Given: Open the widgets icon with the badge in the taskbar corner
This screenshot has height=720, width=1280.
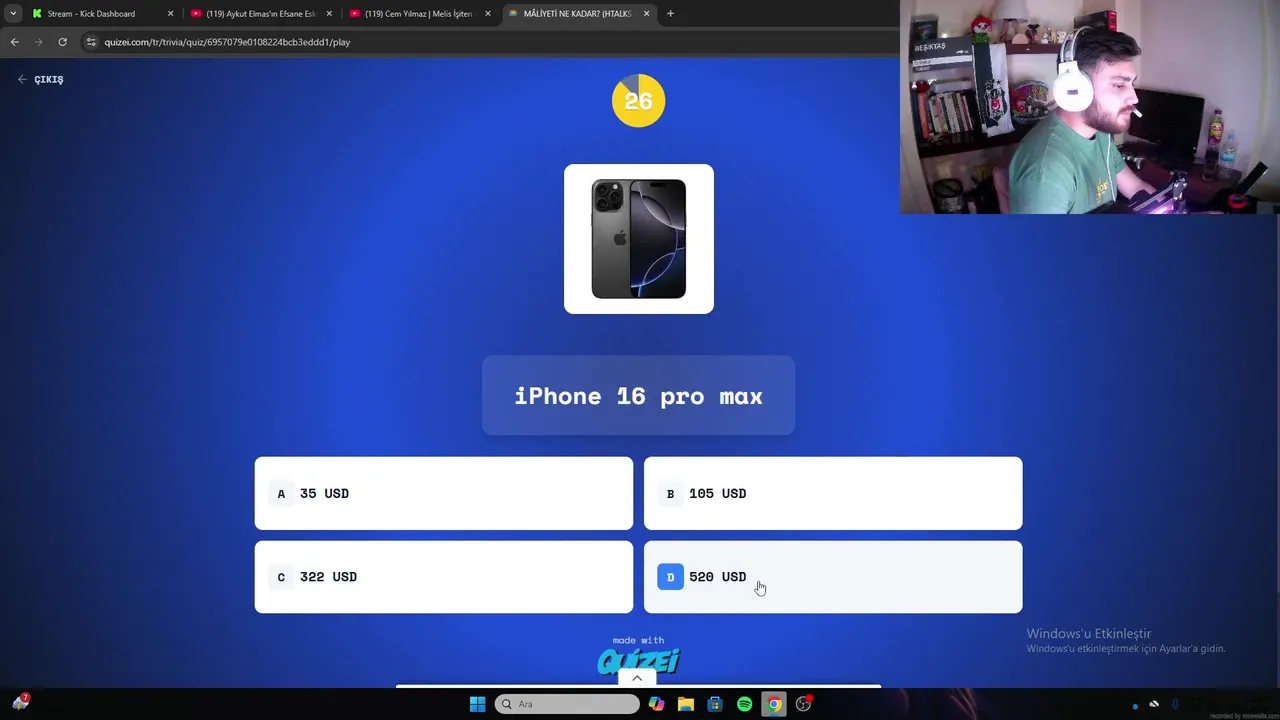Looking at the screenshot, I should 20,703.
